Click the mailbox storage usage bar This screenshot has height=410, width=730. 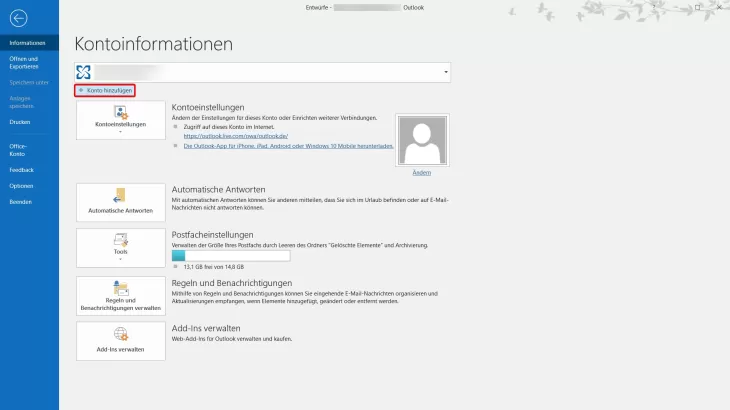coord(248,256)
